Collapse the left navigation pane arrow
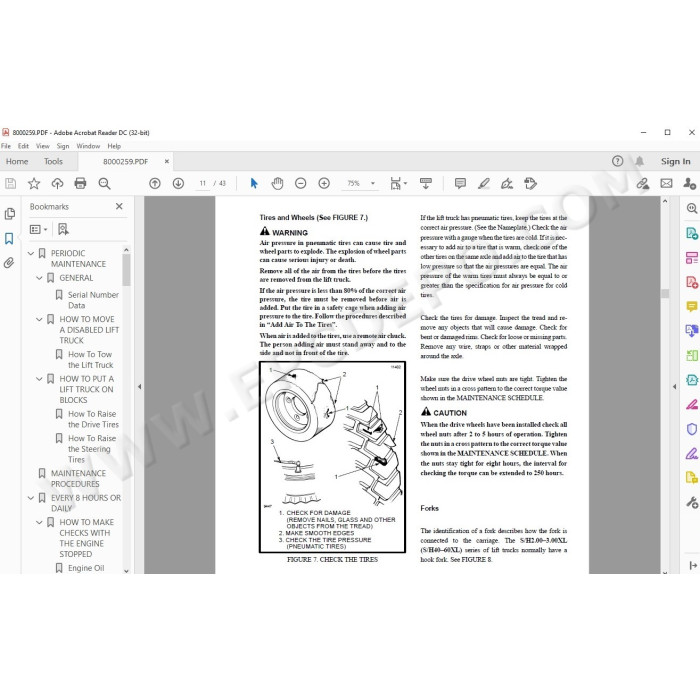This screenshot has width=700, height=700. (139, 387)
